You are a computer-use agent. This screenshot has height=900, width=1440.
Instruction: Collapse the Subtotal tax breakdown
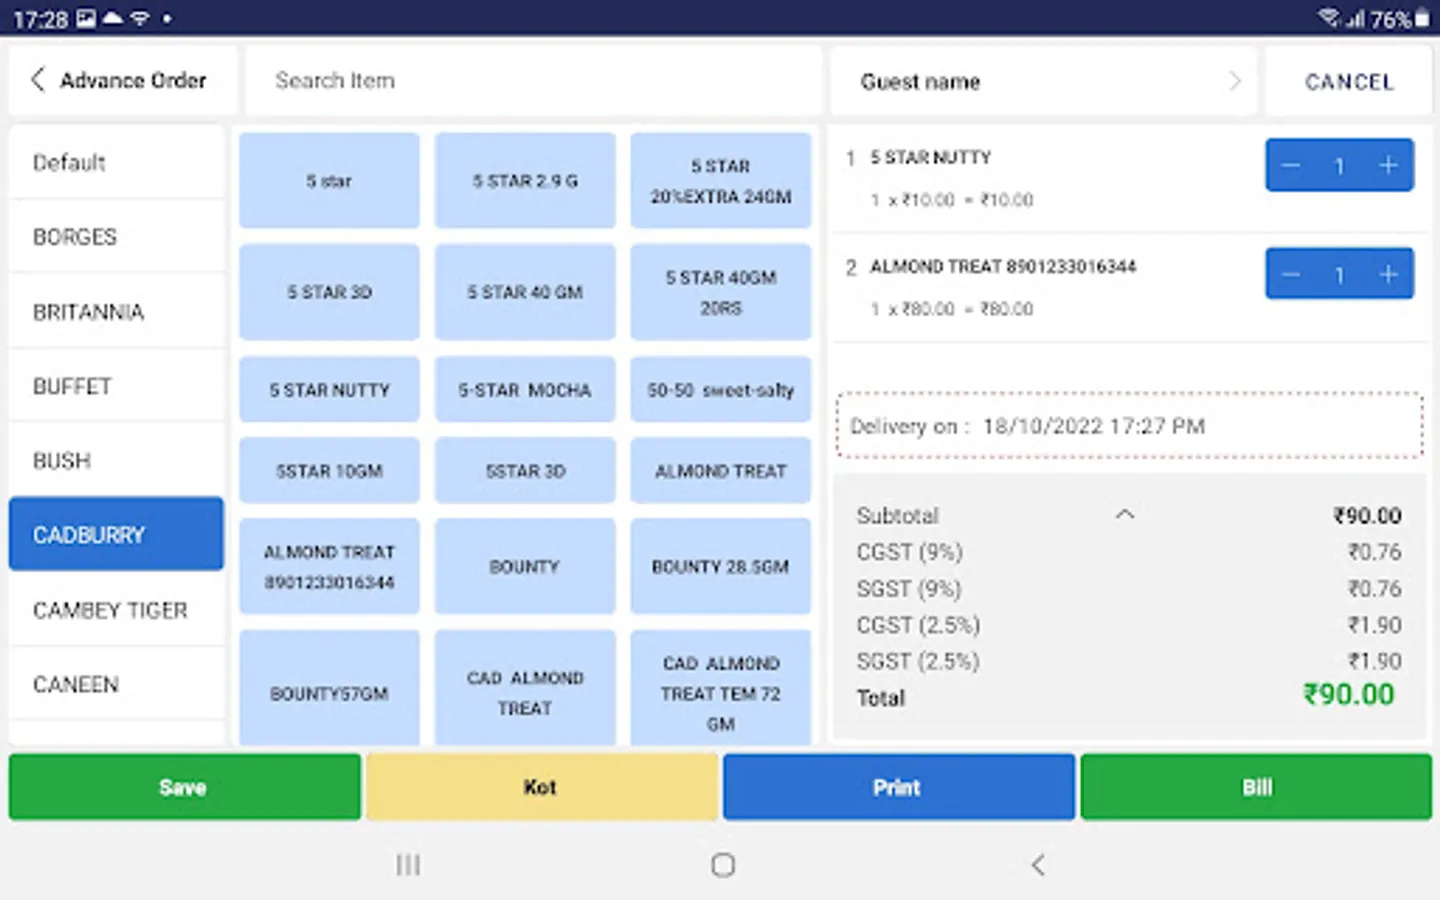tap(1125, 515)
